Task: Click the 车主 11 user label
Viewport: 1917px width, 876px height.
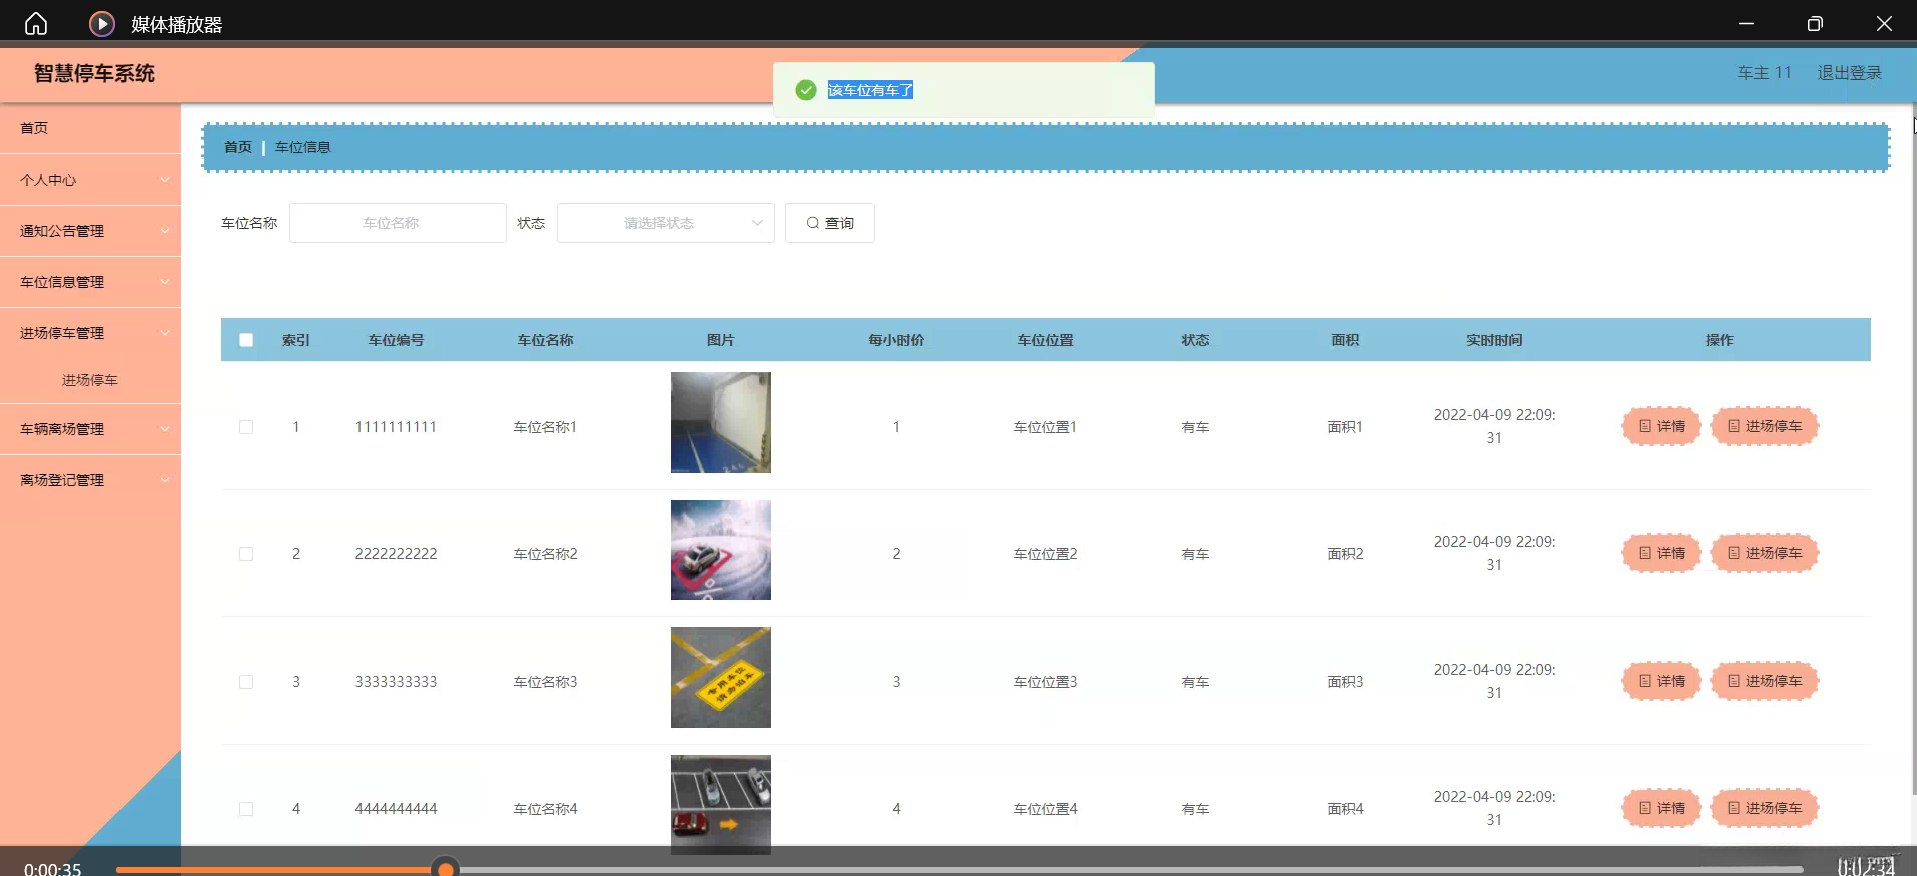Action: click(x=1765, y=73)
